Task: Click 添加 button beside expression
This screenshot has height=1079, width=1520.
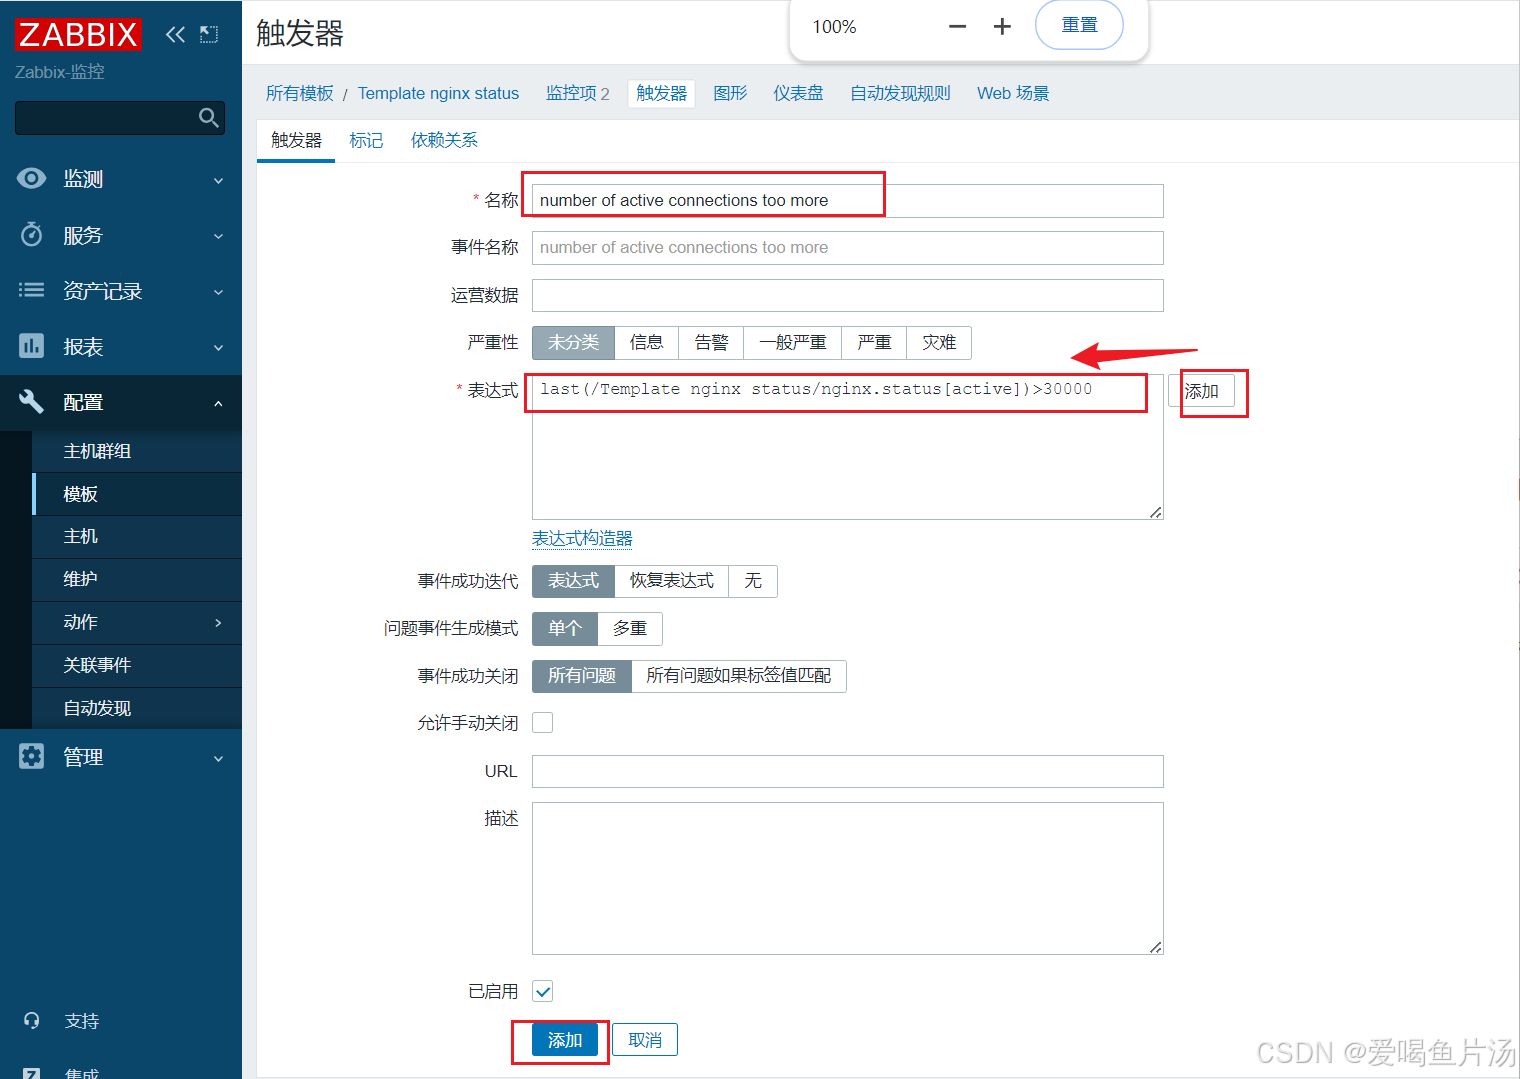Action: (1201, 391)
